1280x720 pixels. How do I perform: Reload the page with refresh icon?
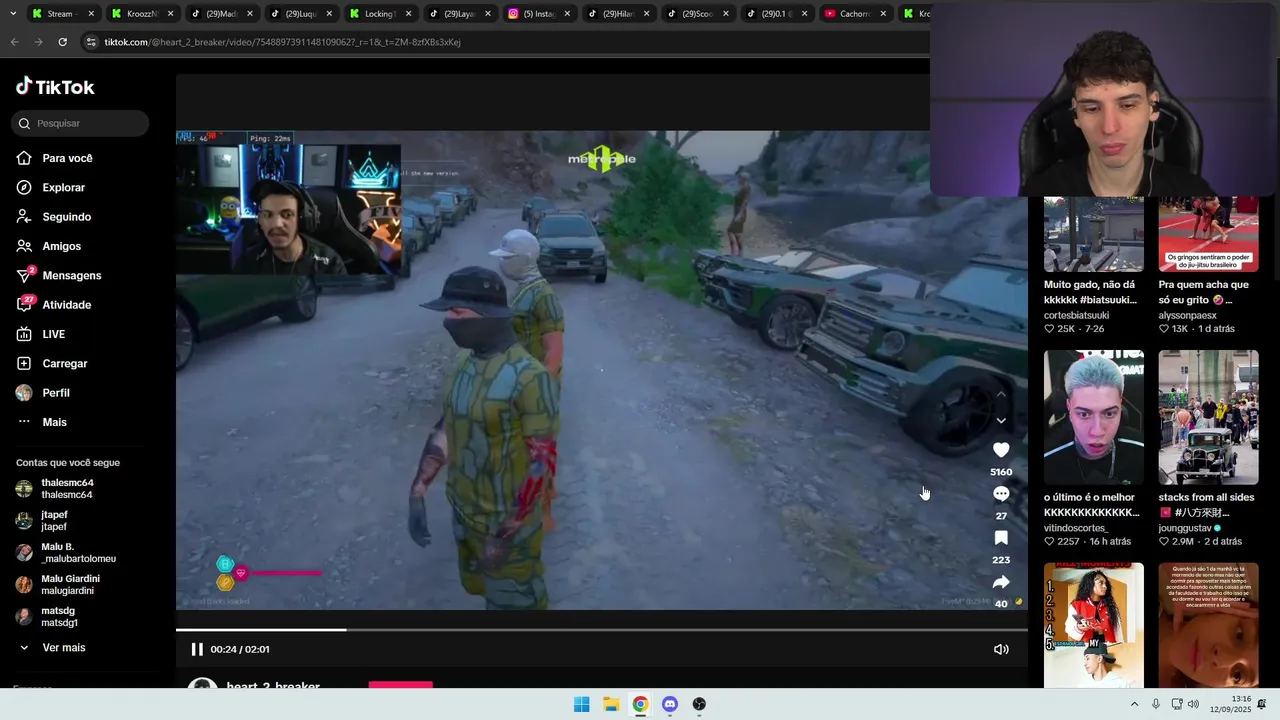pyautogui.click(x=62, y=42)
